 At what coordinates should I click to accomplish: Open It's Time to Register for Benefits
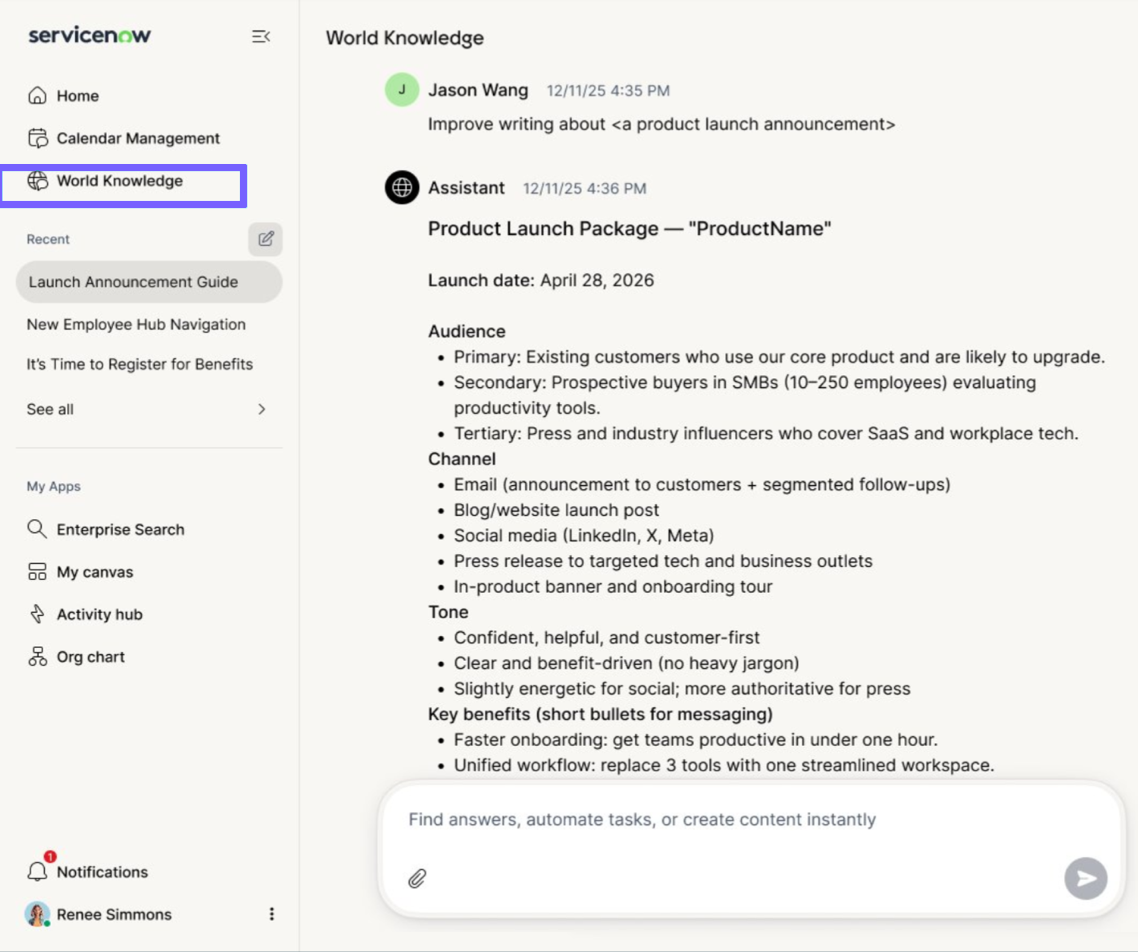click(140, 364)
